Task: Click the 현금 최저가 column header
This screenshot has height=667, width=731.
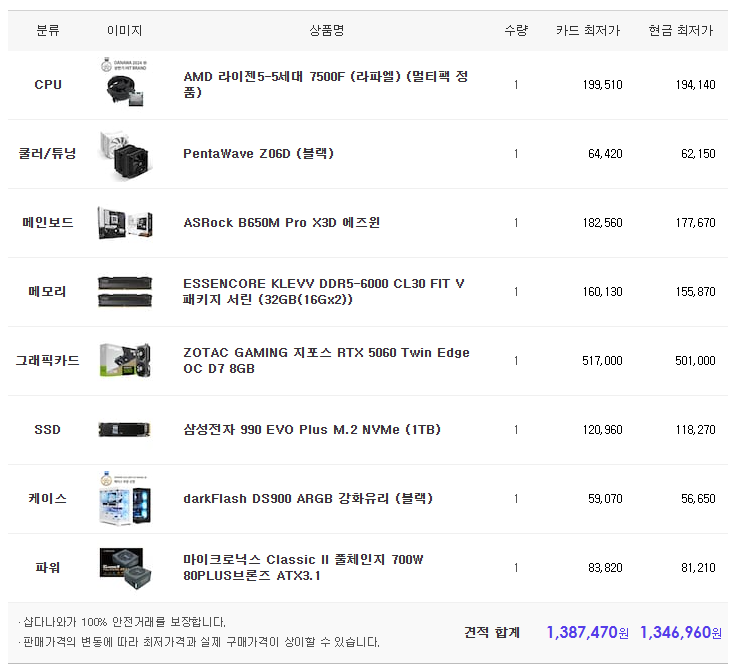Action: (x=681, y=30)
